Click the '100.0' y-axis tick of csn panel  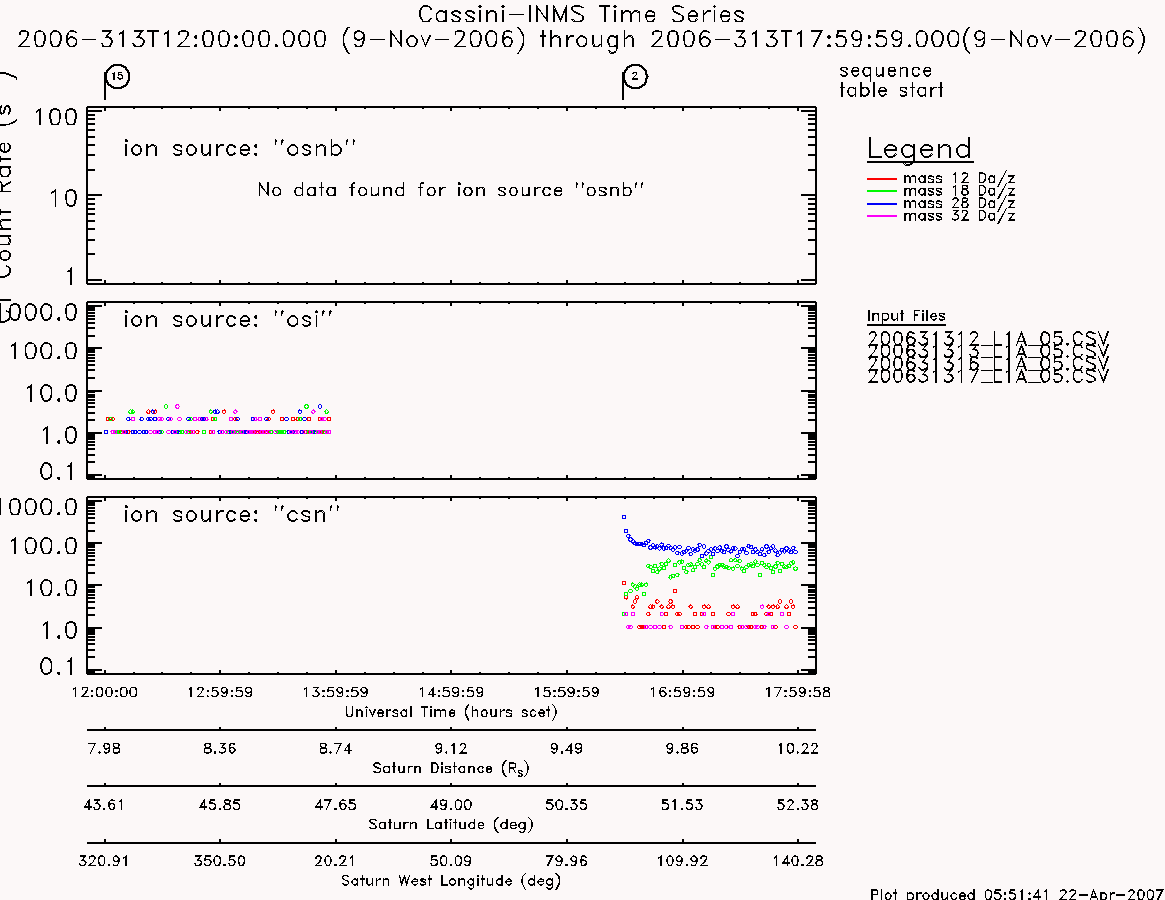click(44, 546)
